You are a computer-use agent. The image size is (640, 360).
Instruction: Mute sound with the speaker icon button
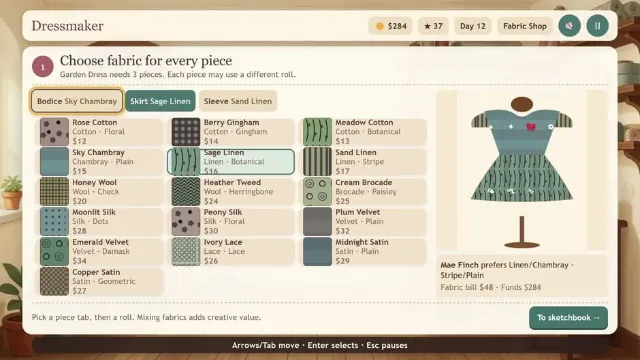[569, 26]
